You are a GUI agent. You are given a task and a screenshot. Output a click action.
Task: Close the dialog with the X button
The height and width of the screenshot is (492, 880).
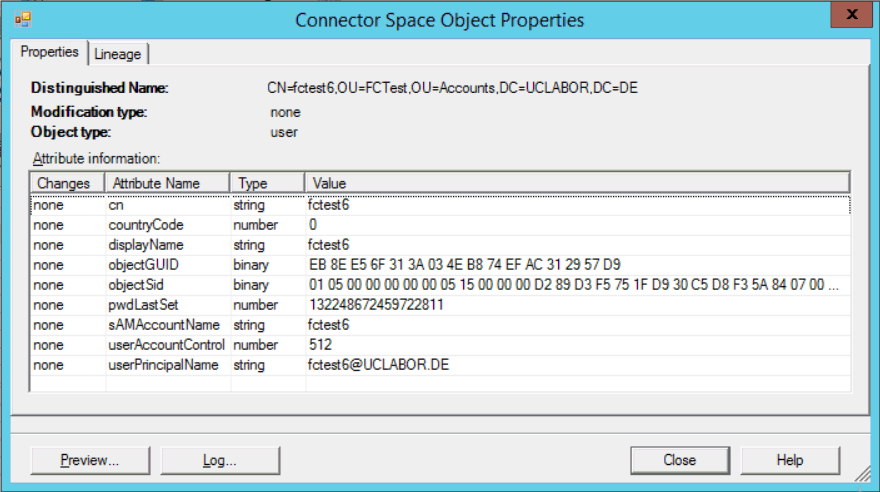click(851, 14)
